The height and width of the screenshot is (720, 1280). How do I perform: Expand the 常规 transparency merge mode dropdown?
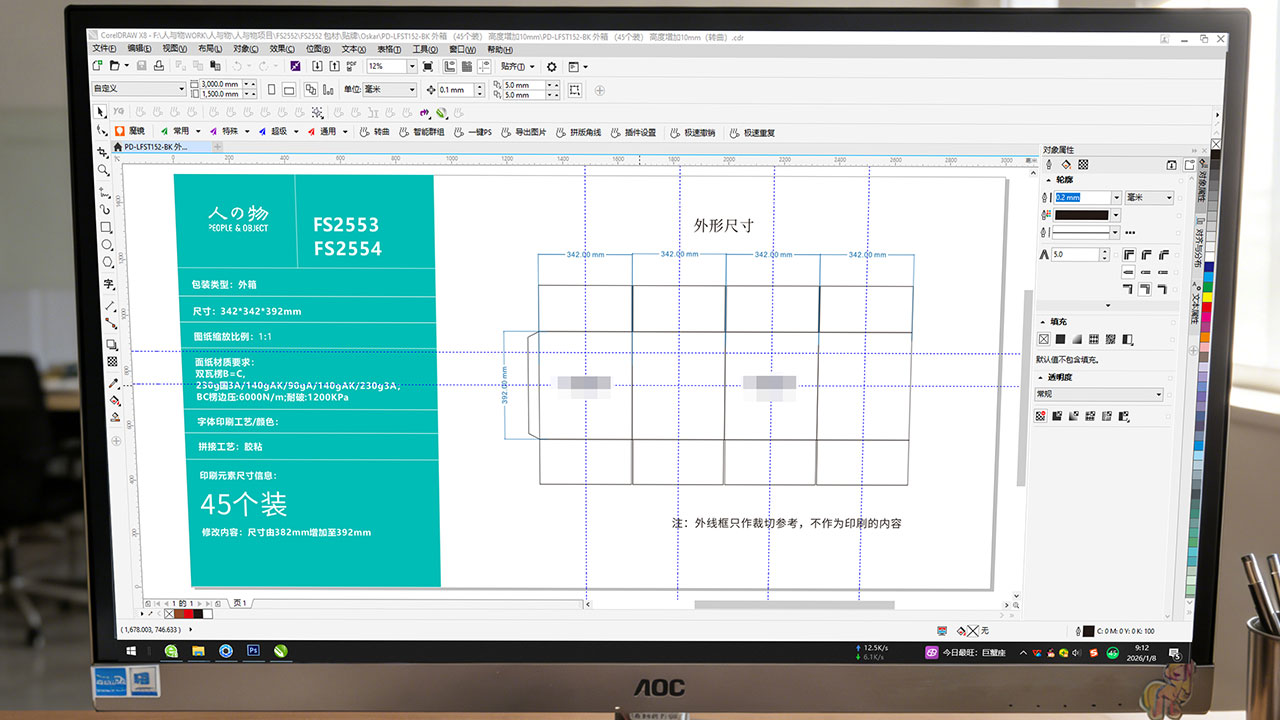click(x=1159, y=395)
